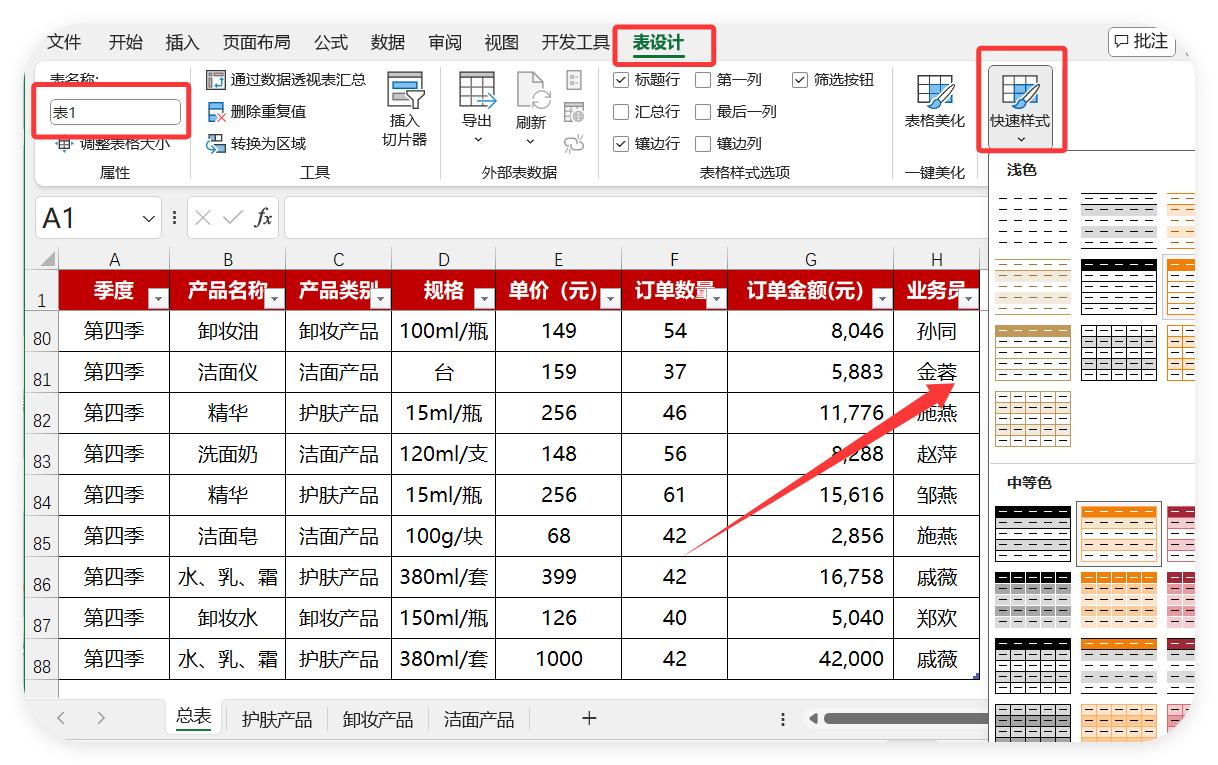Click the open-in-browser icon beside Refresh
The image size is (1218, 765).
[x=574, y=112]
